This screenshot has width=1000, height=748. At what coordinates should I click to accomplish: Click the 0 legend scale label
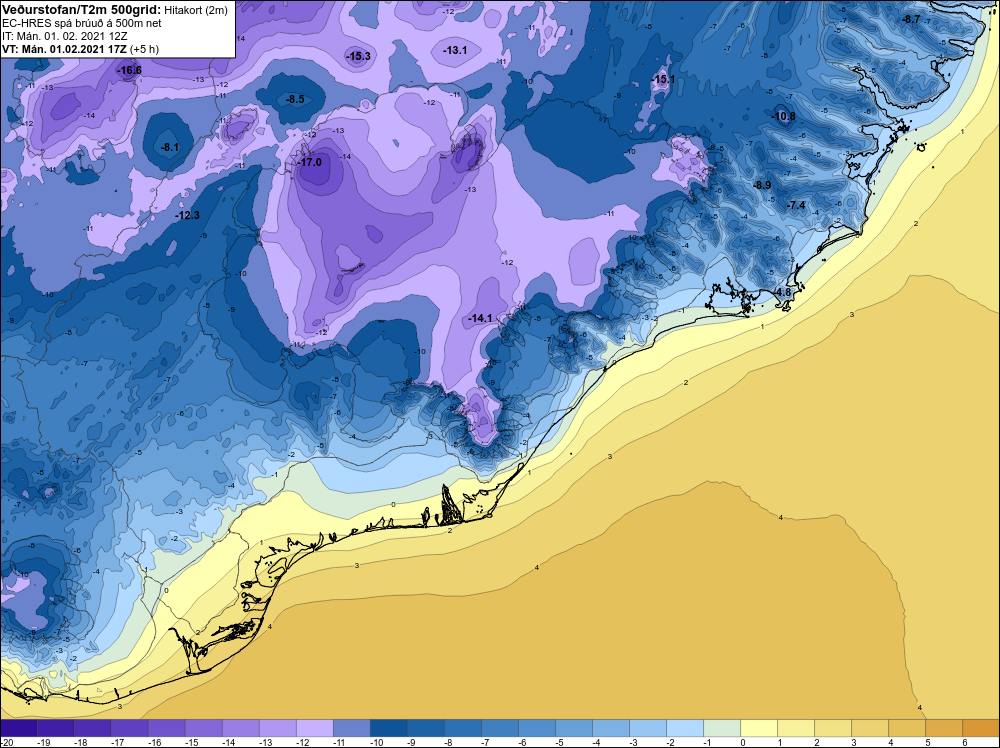[x=742, y=742]
